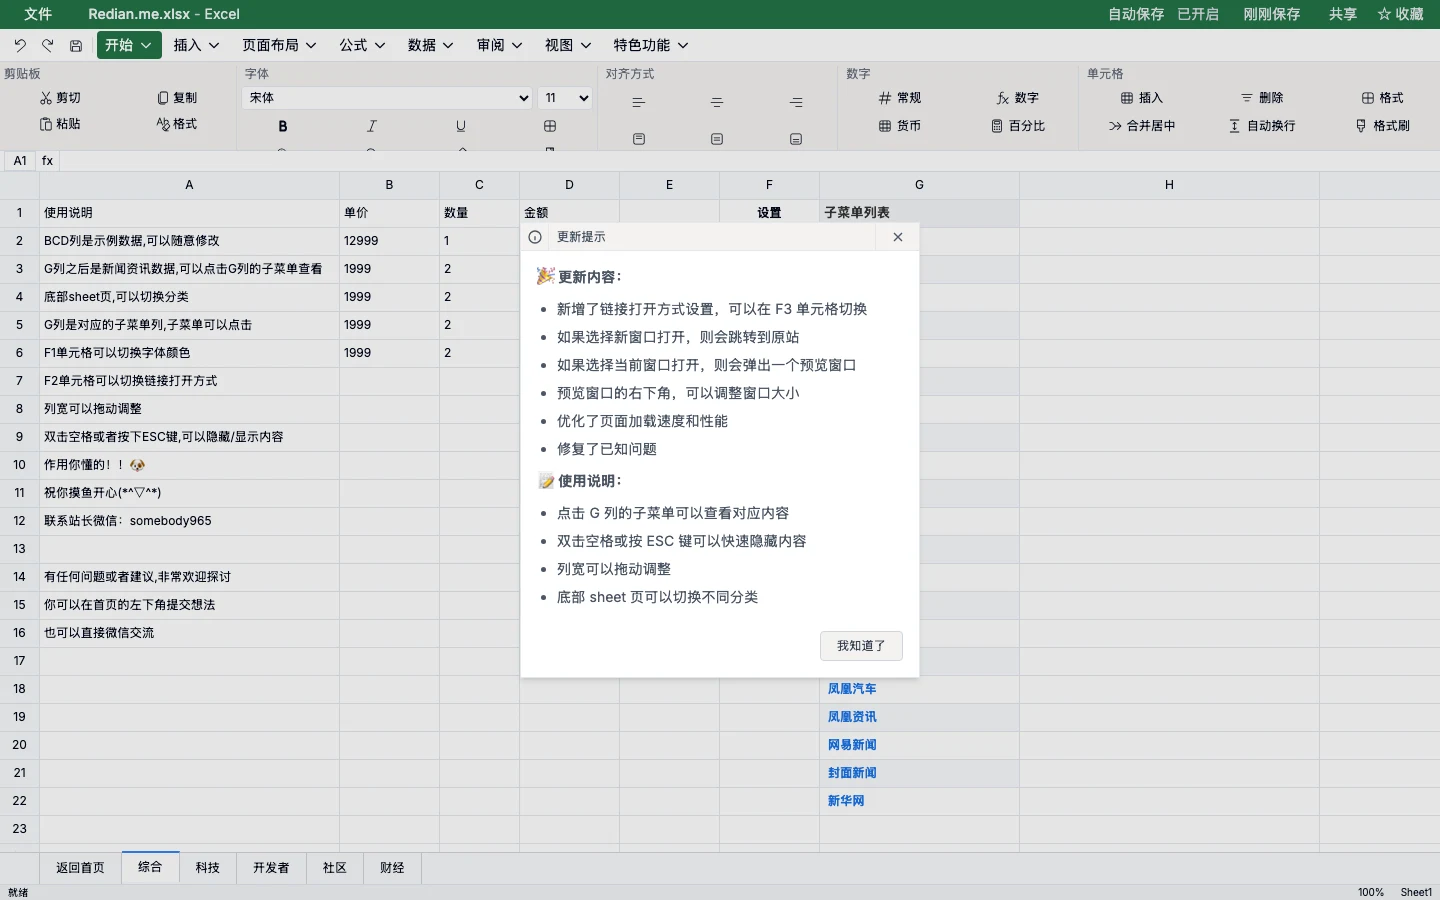
Task: Toggle underline formatting (U)
Action: point(461,126)
